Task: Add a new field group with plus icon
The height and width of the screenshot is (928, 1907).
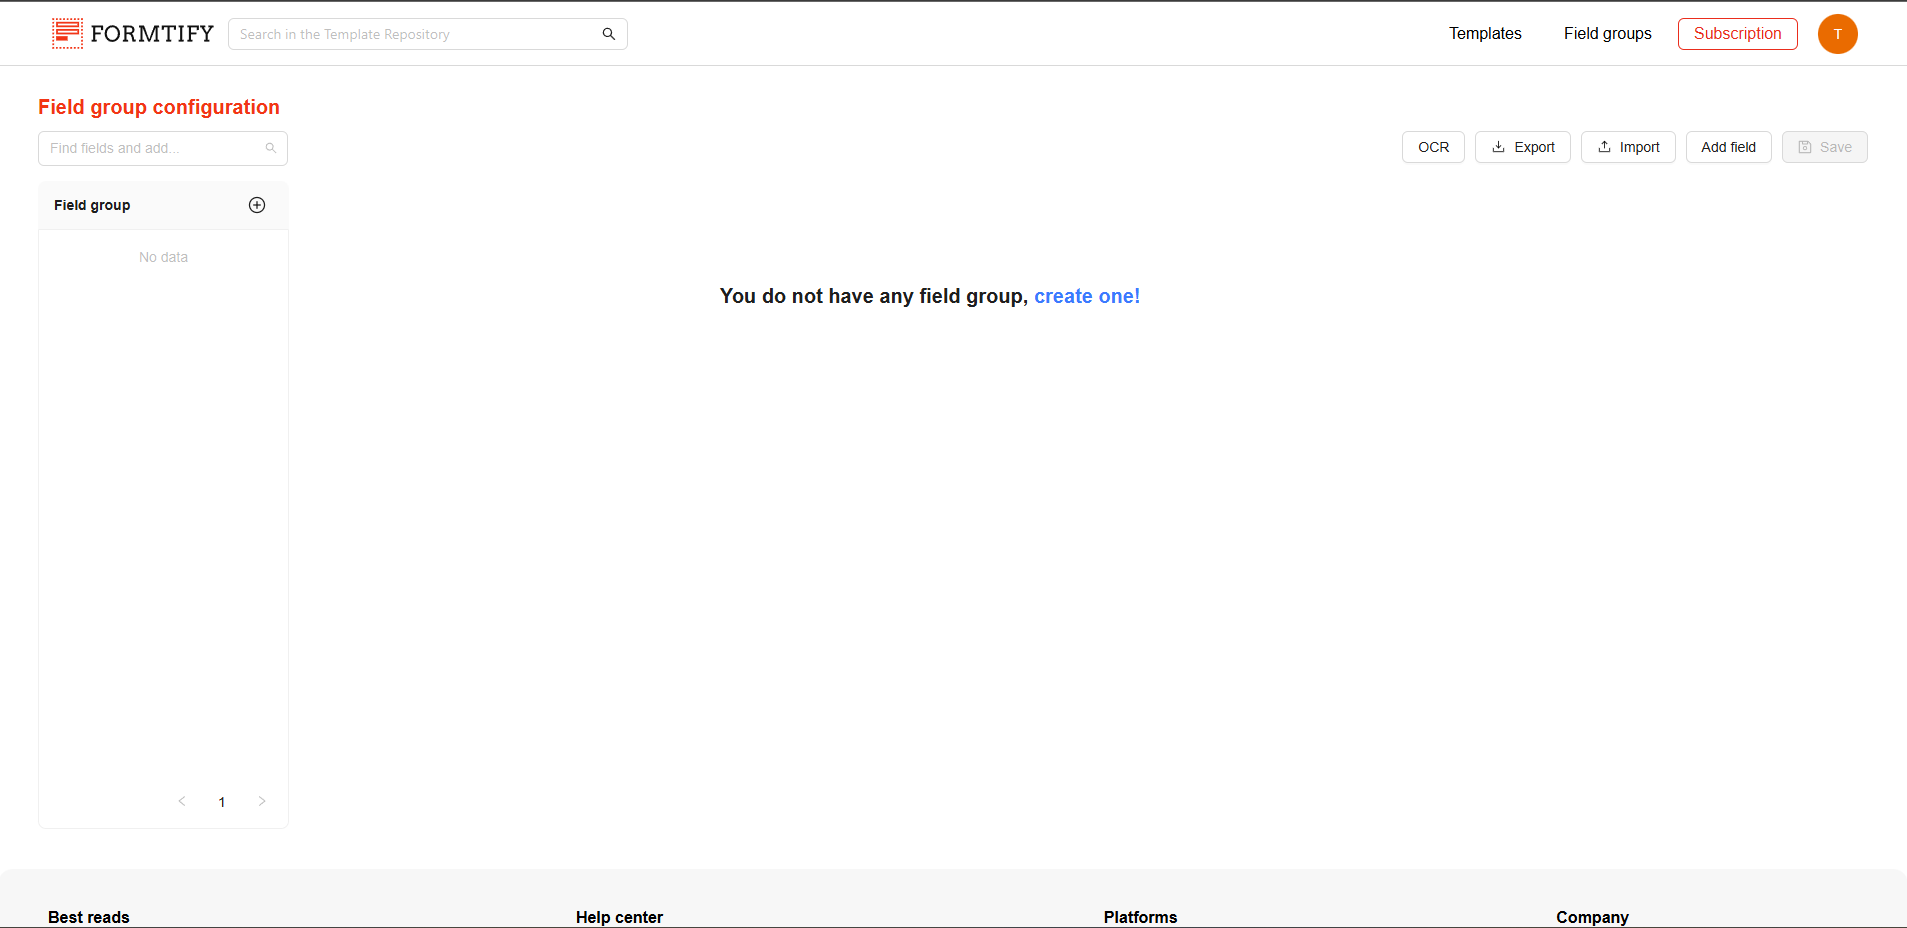Action: click(257, 205)
